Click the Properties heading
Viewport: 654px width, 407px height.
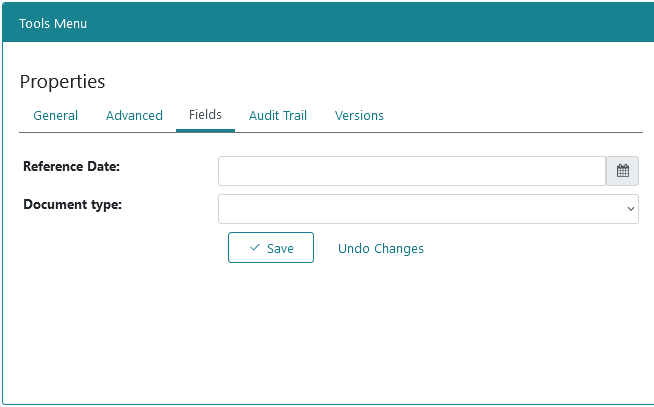(63, 82)
